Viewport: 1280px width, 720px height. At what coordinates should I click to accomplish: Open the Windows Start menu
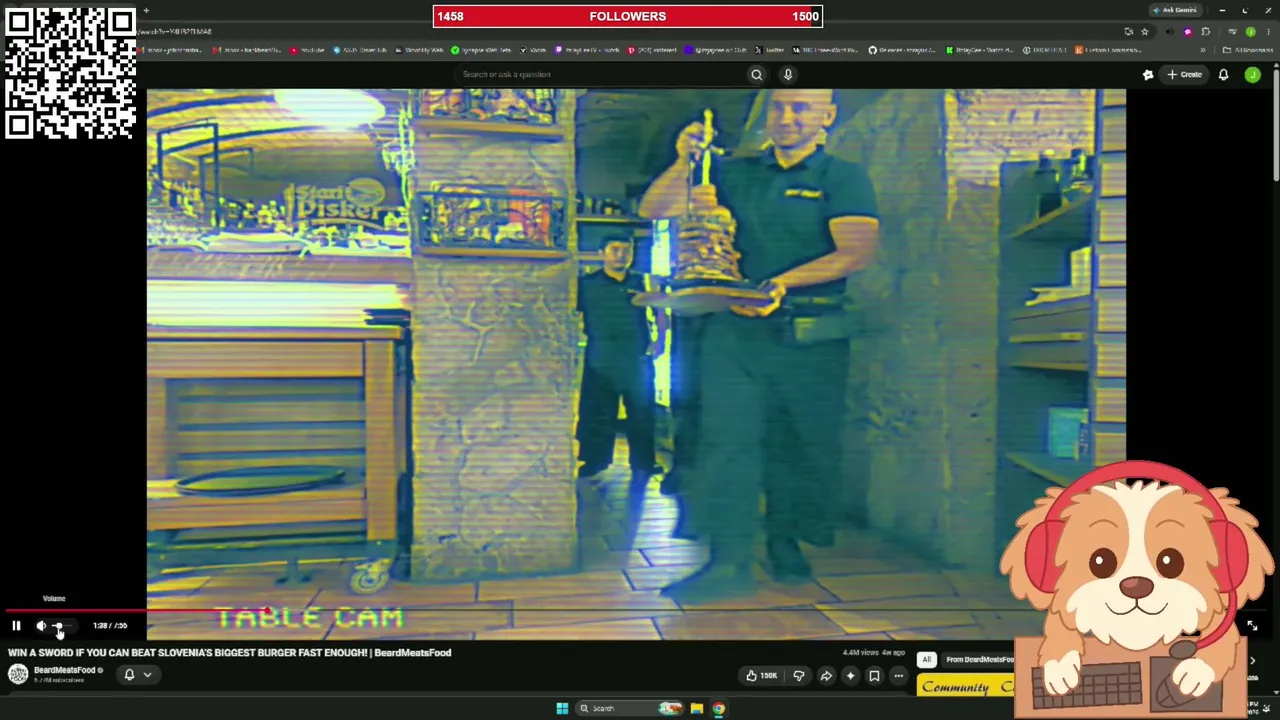pyautogui.click(x=562, y=708)
